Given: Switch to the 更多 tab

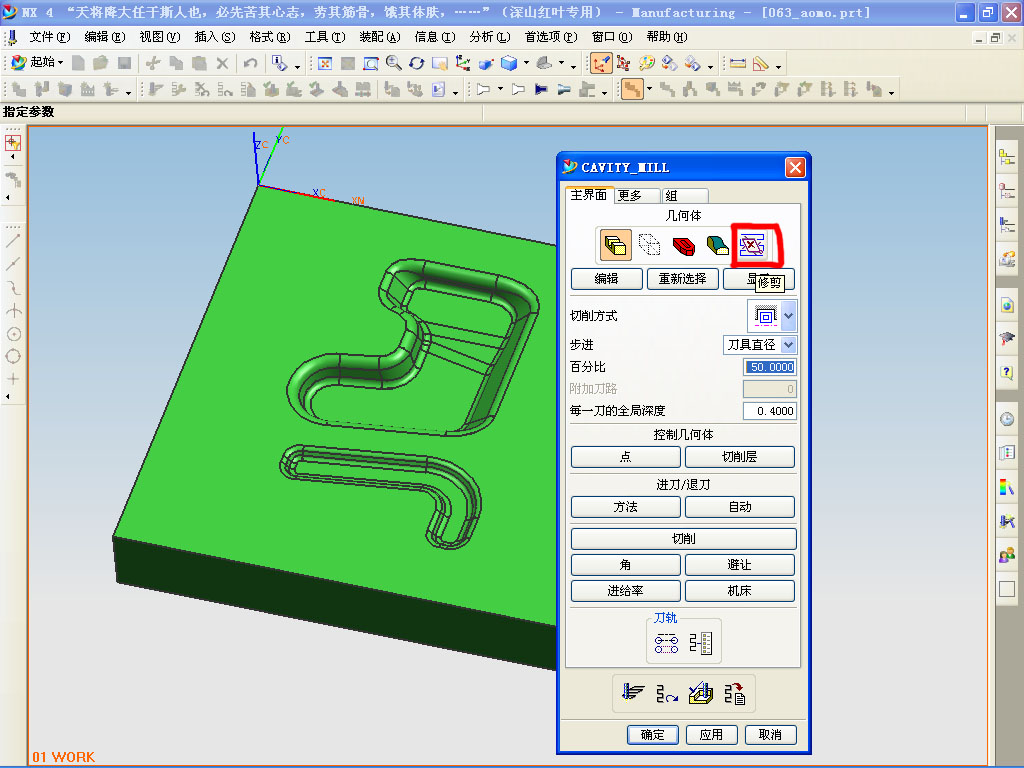Looking at the screenshot, I should pyautogui.click(x=636, y=195).
